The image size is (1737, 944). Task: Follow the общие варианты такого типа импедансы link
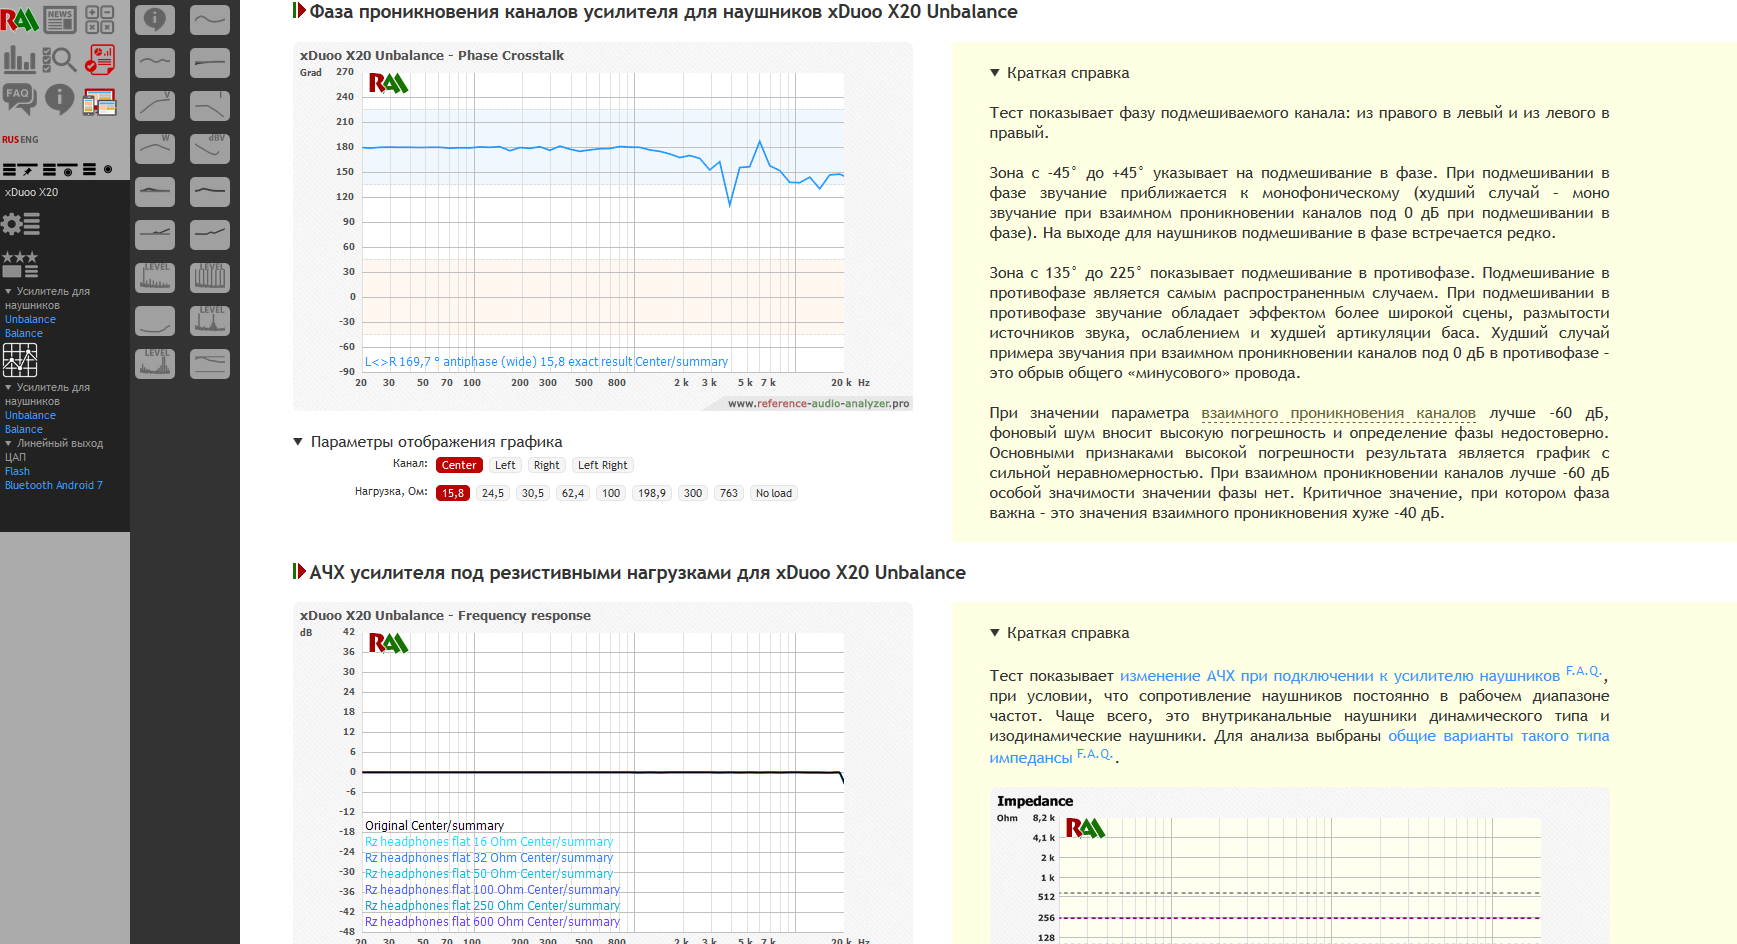(x=1498, y=736)
